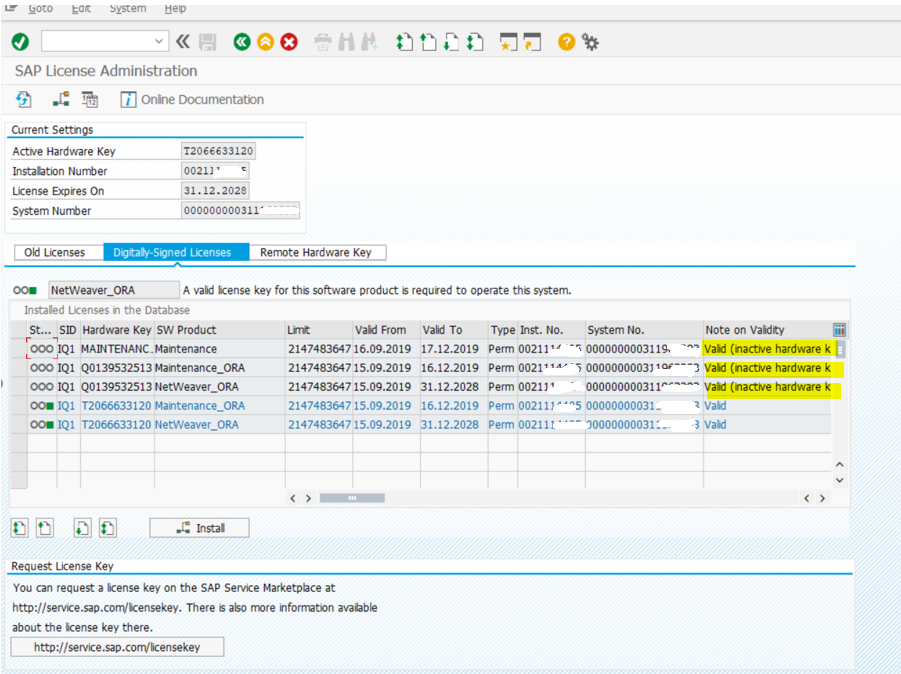The height and width of the screenshot is (674, 901).
Task: Open the http://service.sap.com/licensekey button
Action: pos(117,647)
